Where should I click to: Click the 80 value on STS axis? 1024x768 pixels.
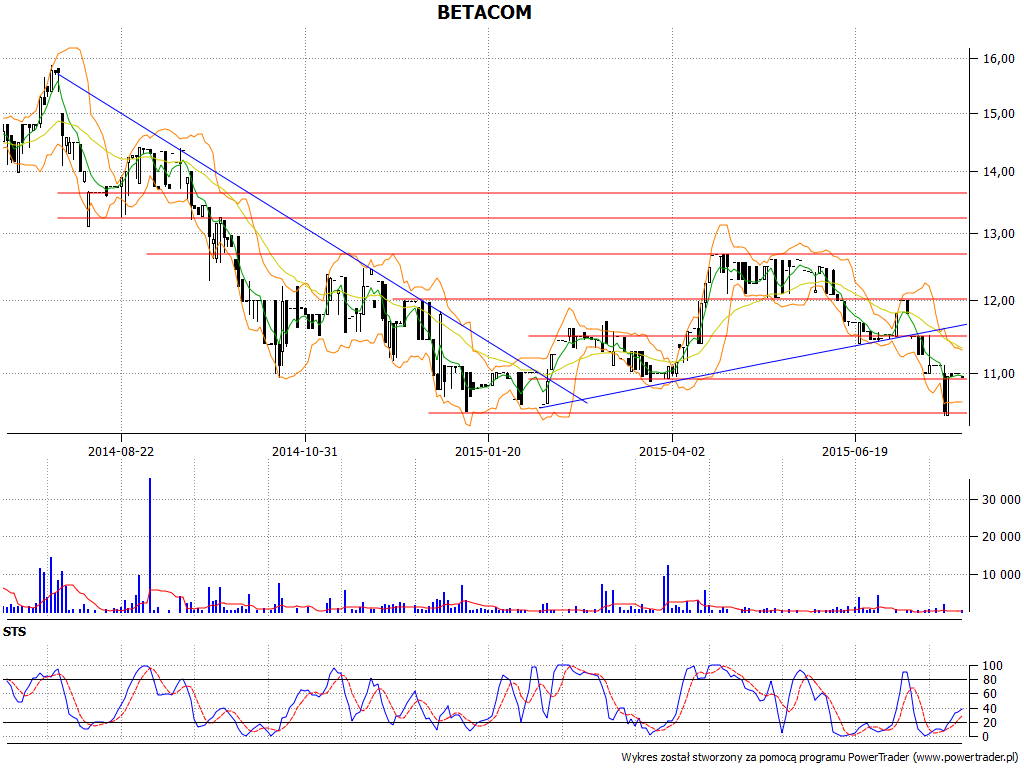(x=989, y=680)
